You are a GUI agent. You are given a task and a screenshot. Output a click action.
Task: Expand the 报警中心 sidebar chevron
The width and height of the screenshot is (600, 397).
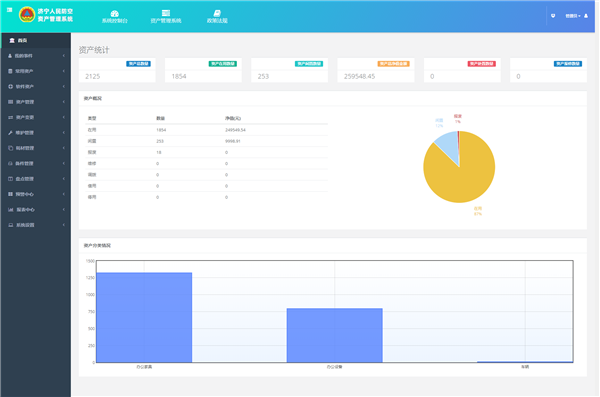pos(64,194)
